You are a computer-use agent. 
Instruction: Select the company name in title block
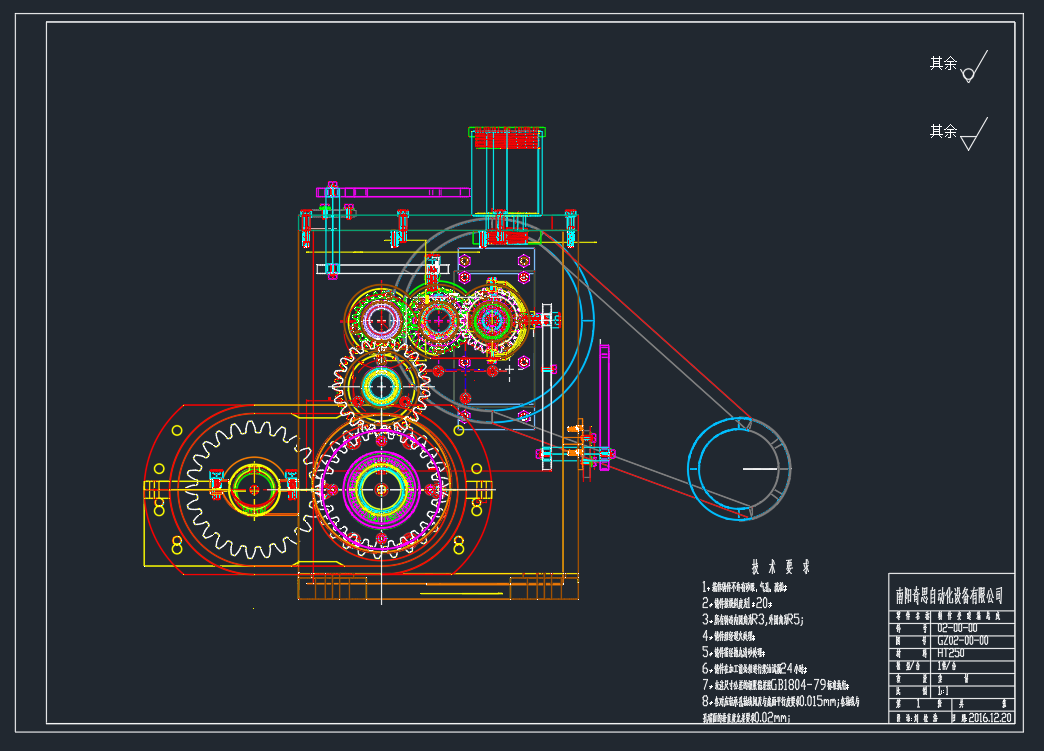tap(950, 595)
